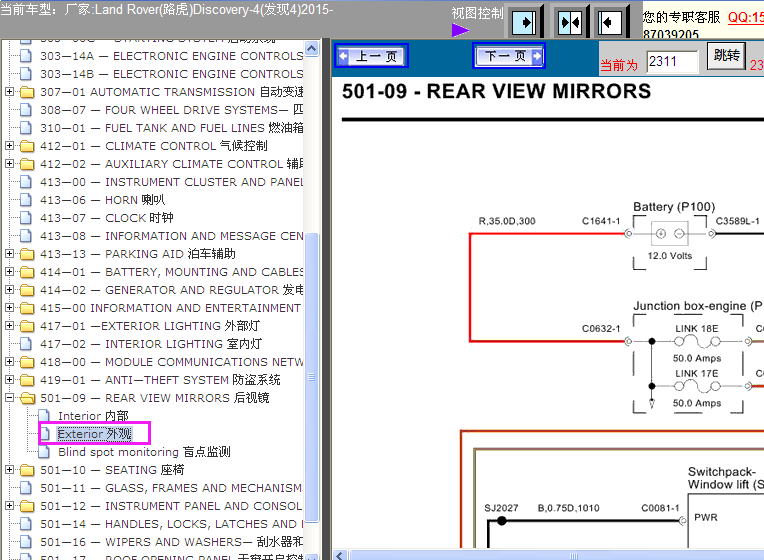The height and width of the screenshot is (560, 764).
Task: Click the 419-01 Anti-Theft System folder icon
Action: point(27,380)
